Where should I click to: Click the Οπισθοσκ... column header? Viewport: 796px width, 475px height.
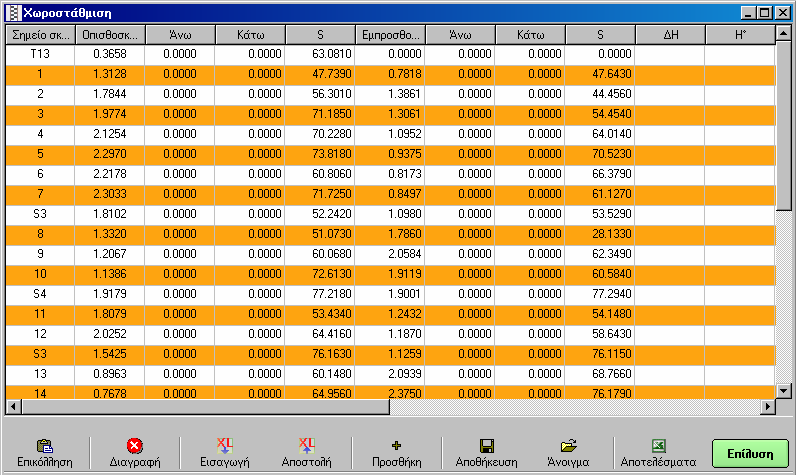coord(110,35)
